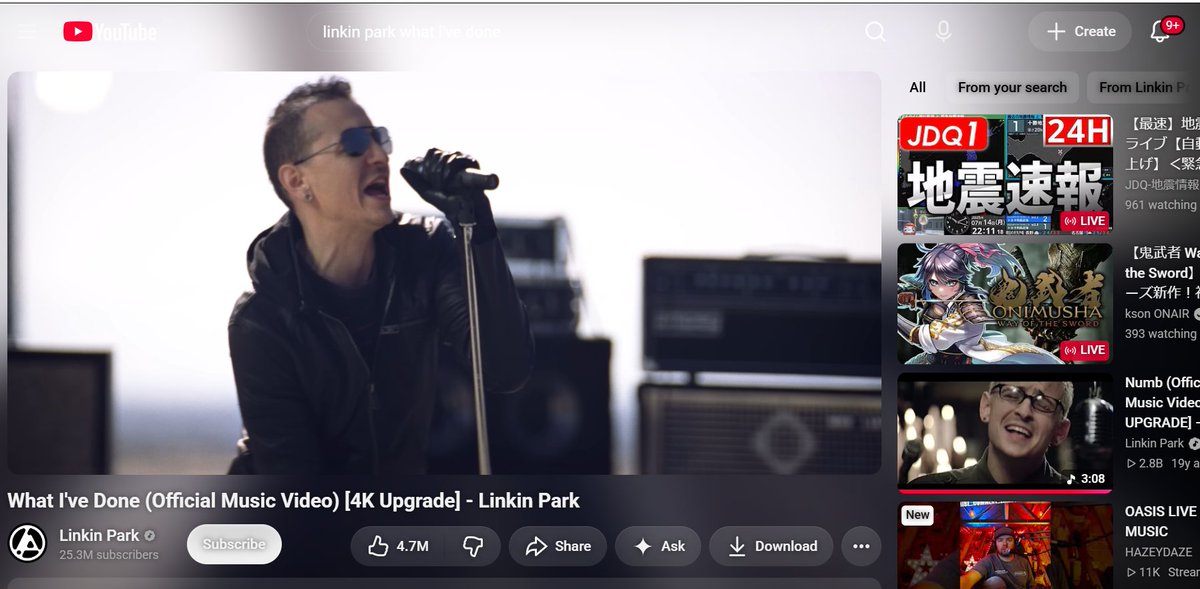Dislike the video with thumbs down
This screenshot has width=1200, height=589.
[473, 546]
